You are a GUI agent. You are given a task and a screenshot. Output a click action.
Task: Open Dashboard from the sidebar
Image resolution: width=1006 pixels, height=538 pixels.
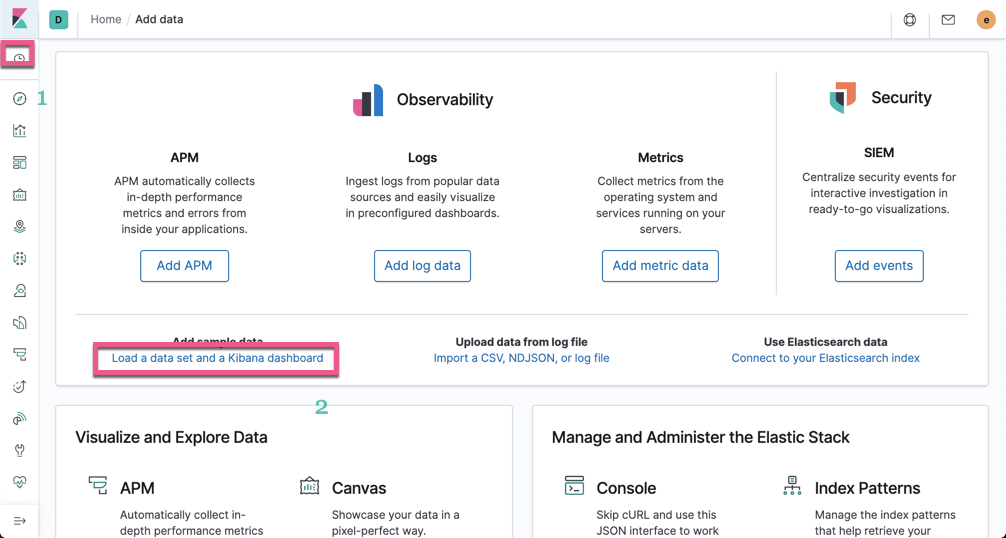[x=19, y=163]
